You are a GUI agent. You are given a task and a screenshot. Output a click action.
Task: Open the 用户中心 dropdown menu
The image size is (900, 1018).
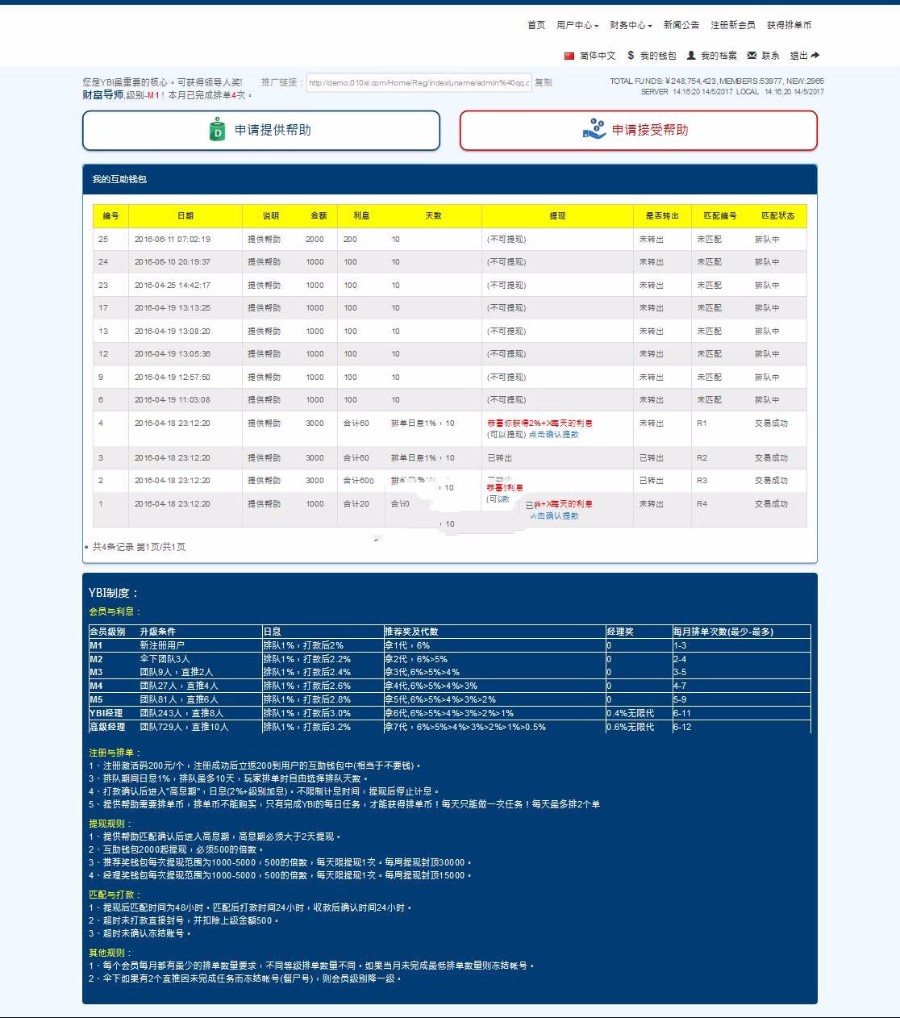[x=577, y=25]
